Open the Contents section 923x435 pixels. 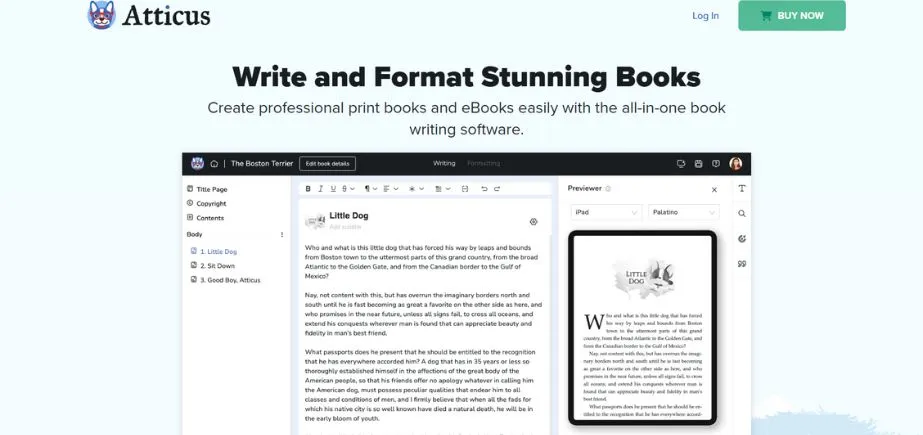click(205, 218)
